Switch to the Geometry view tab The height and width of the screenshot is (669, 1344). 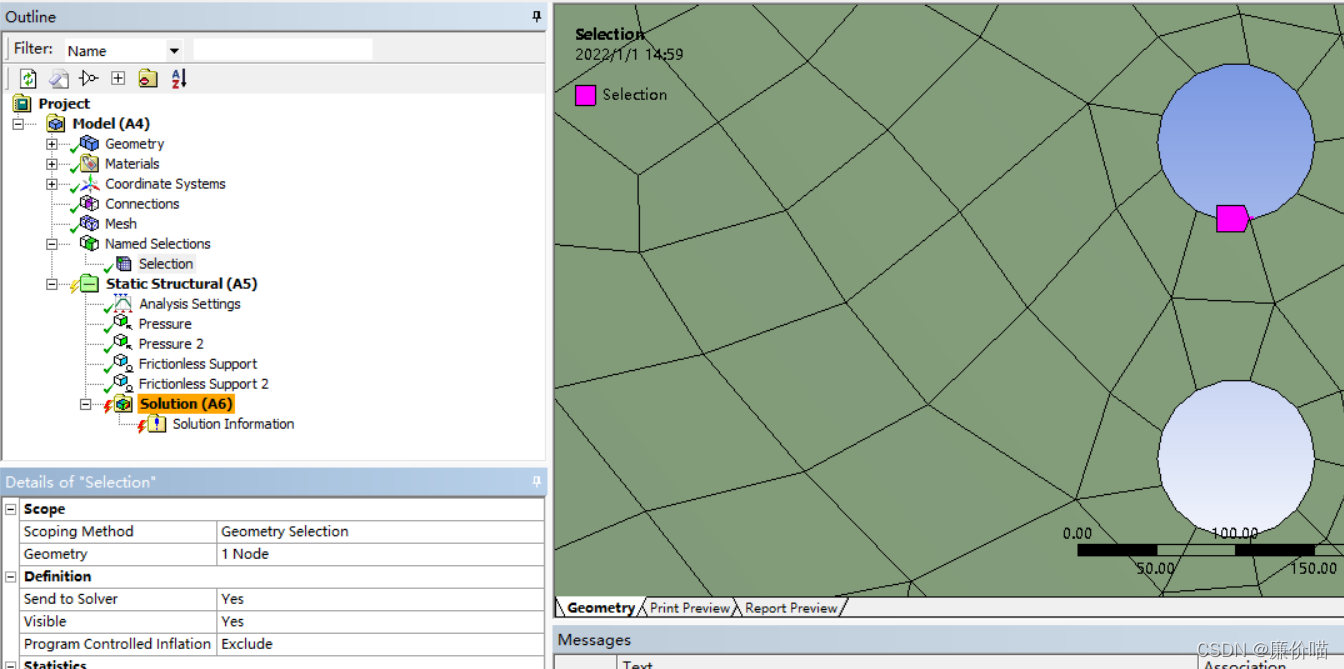600,608
